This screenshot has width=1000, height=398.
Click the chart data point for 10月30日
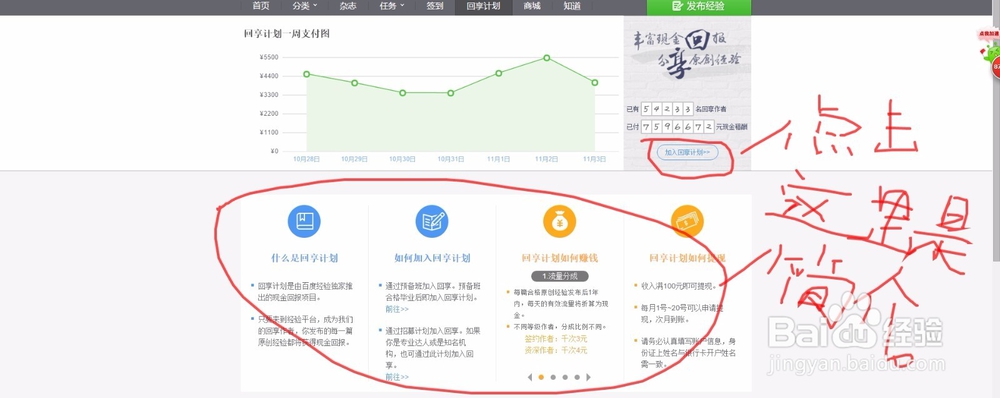tap(402, 93)
